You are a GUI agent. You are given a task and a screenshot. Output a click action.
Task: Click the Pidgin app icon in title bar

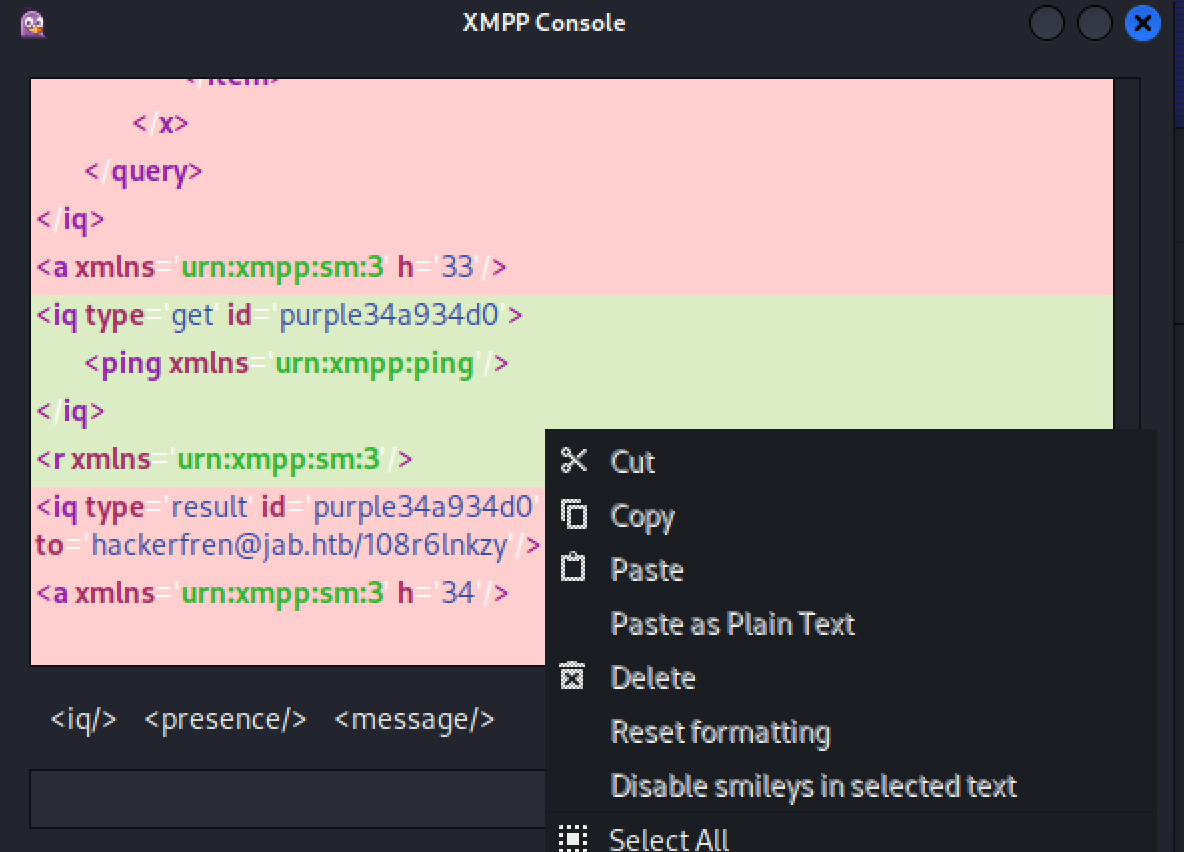point(33,23)
